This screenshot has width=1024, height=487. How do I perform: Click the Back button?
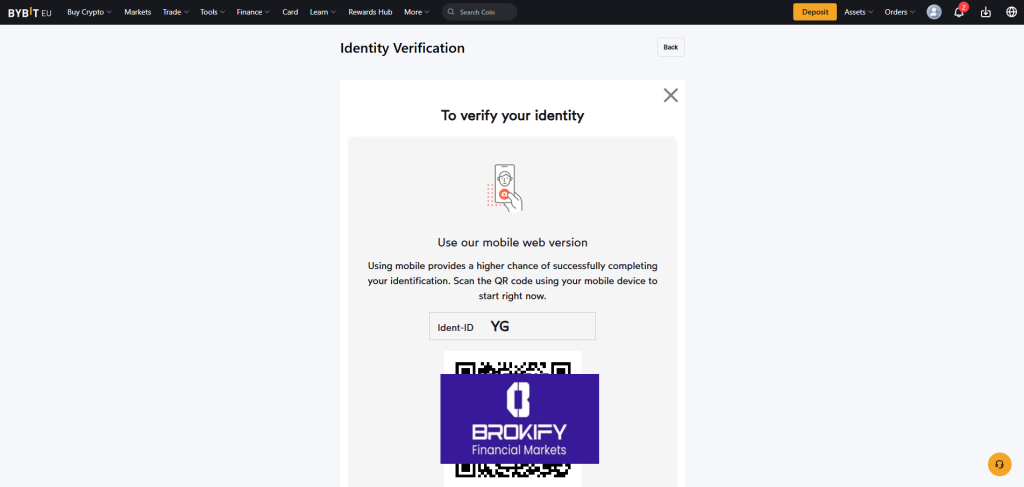pos(670,47)
